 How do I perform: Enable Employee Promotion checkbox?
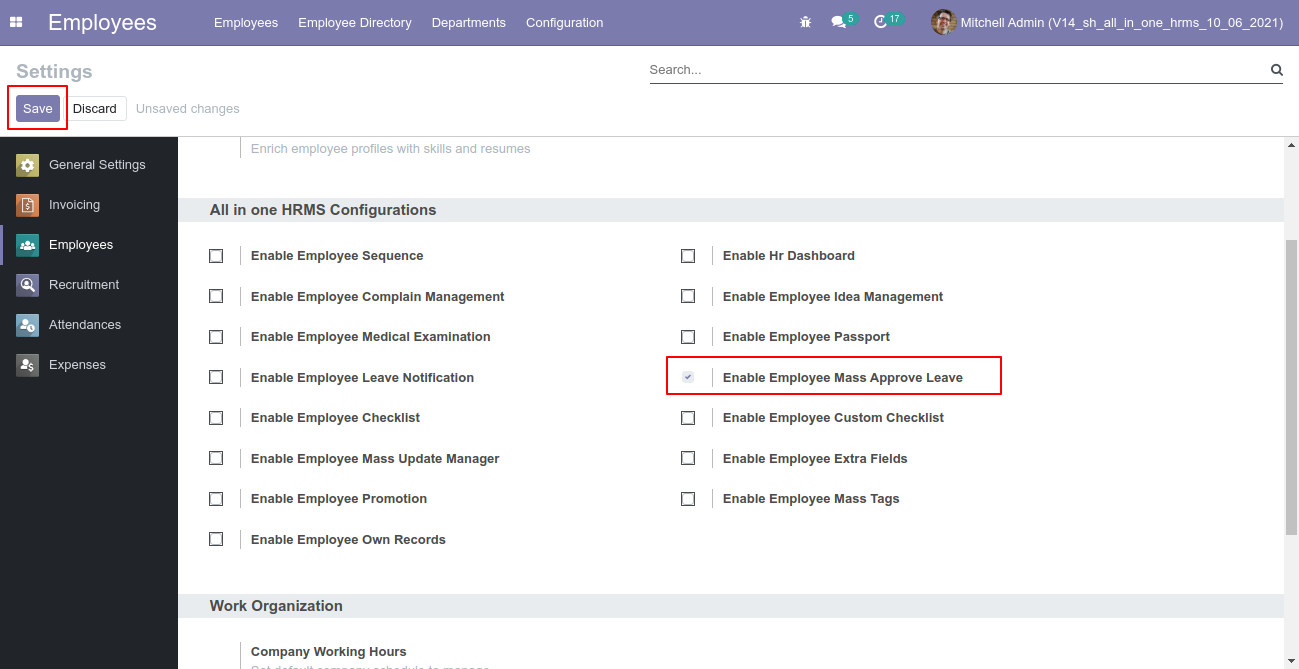pyautogui.click(x=216, y=499)
